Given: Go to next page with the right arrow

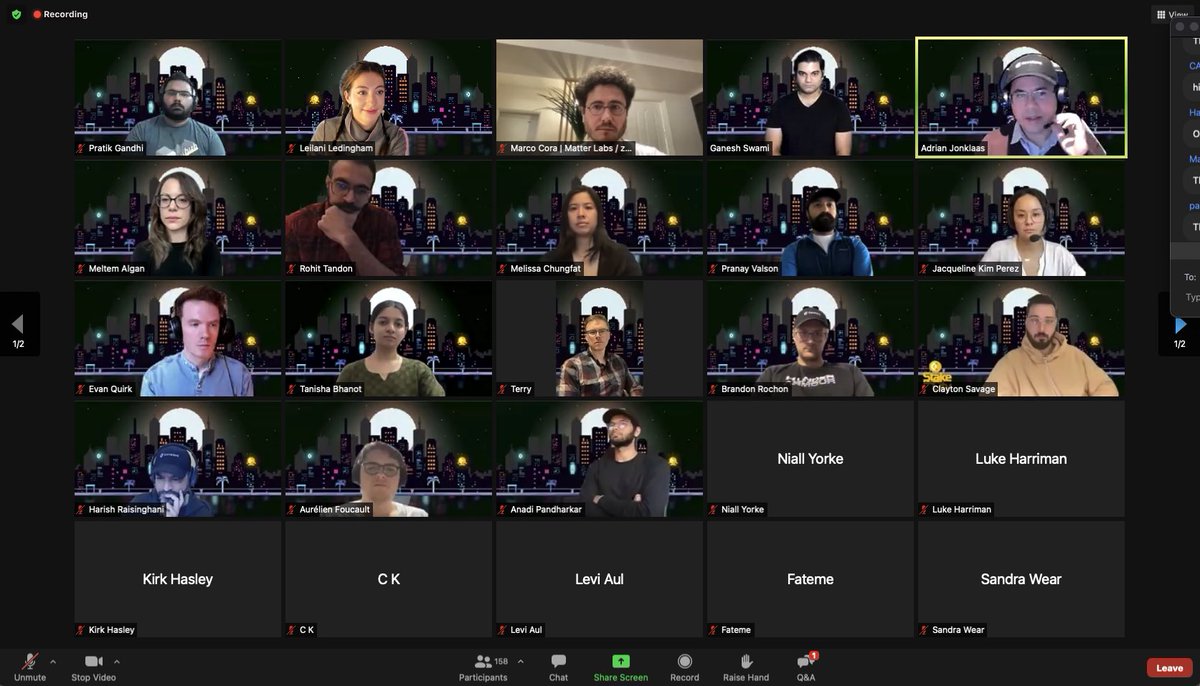Looking at the screenshot, I should click(1180, 324).
